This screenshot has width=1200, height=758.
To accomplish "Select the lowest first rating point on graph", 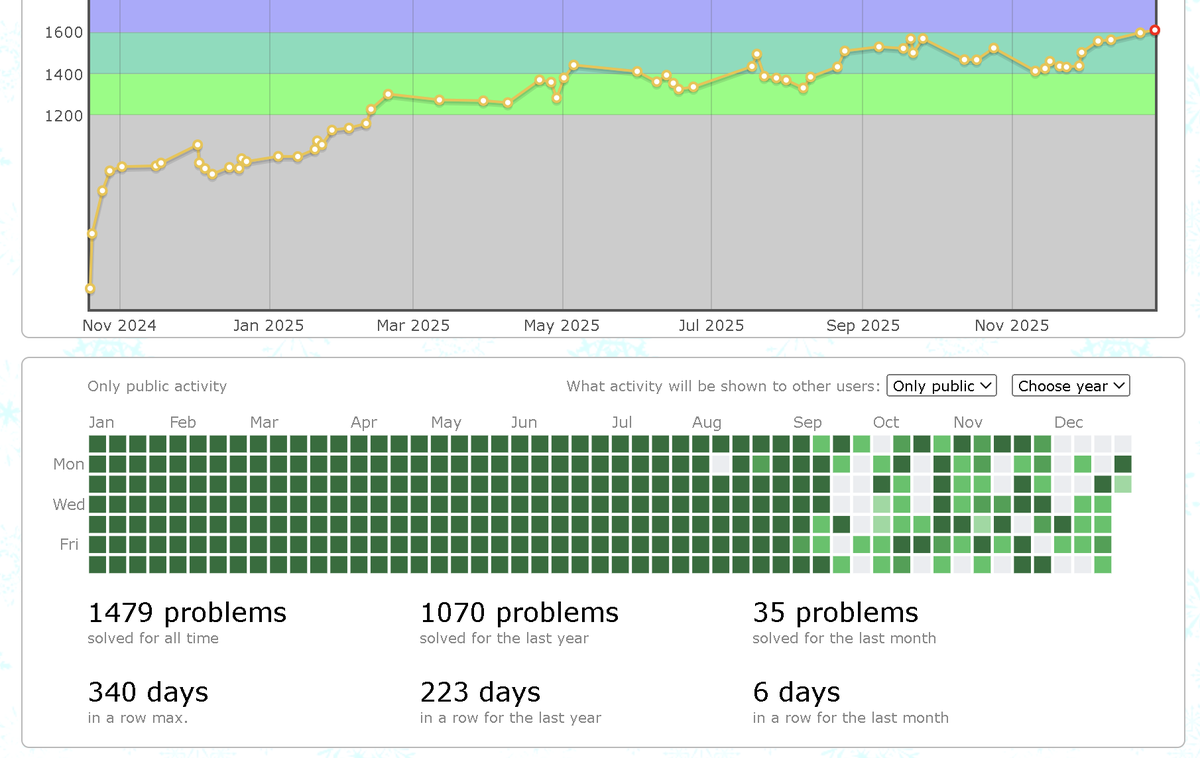I will [x=90, y=289].
